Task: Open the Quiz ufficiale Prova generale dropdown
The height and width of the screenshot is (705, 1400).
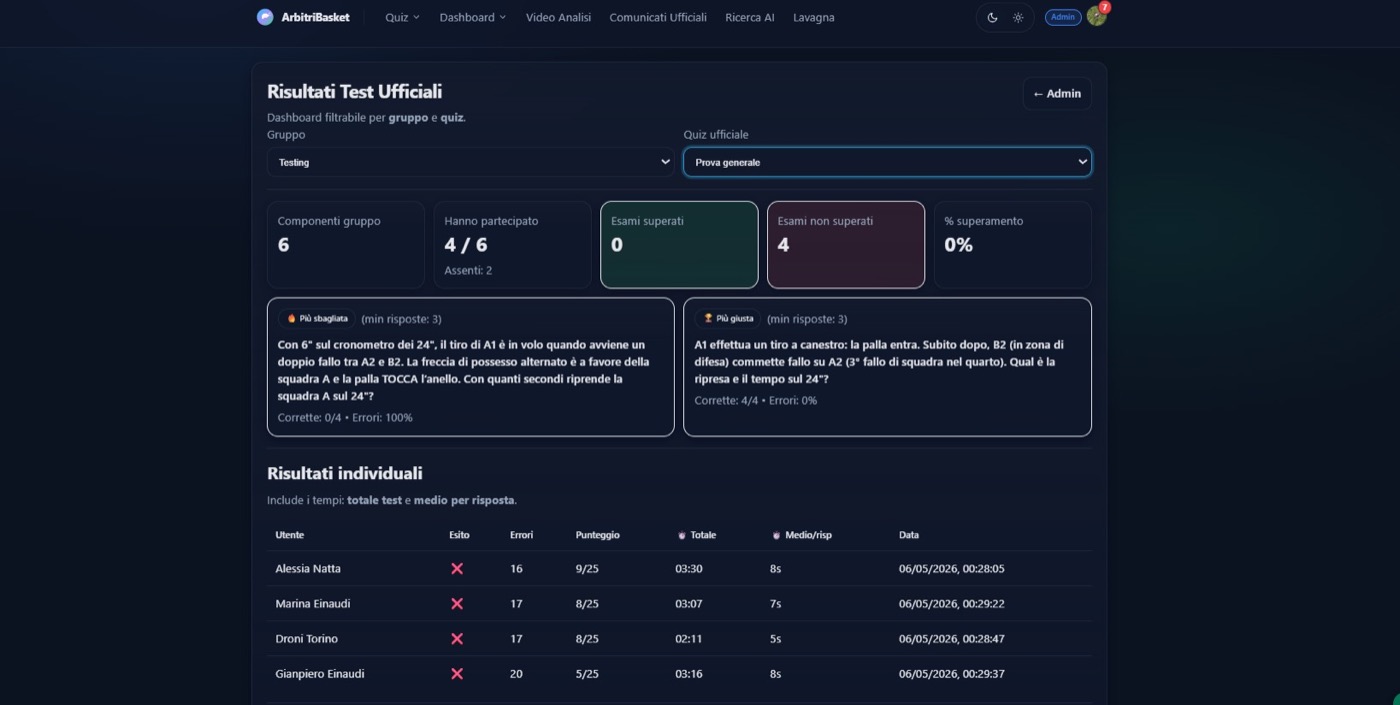Action: pyautogui.click(x=887, y=162)
